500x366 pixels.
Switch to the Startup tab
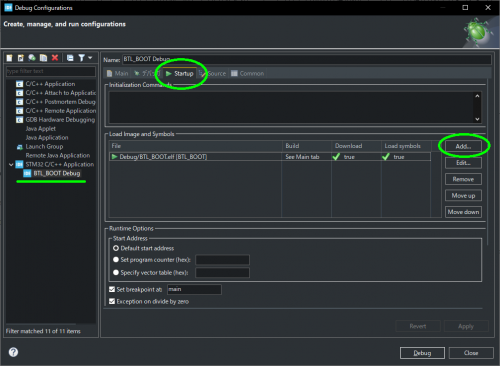pos(179,74)
